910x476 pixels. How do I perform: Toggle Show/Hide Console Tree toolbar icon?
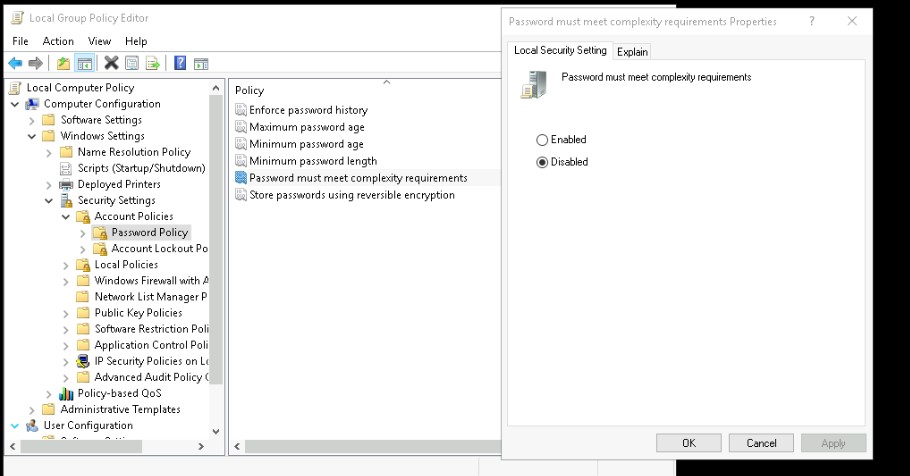pyautogui.click(x=85, y=63)
